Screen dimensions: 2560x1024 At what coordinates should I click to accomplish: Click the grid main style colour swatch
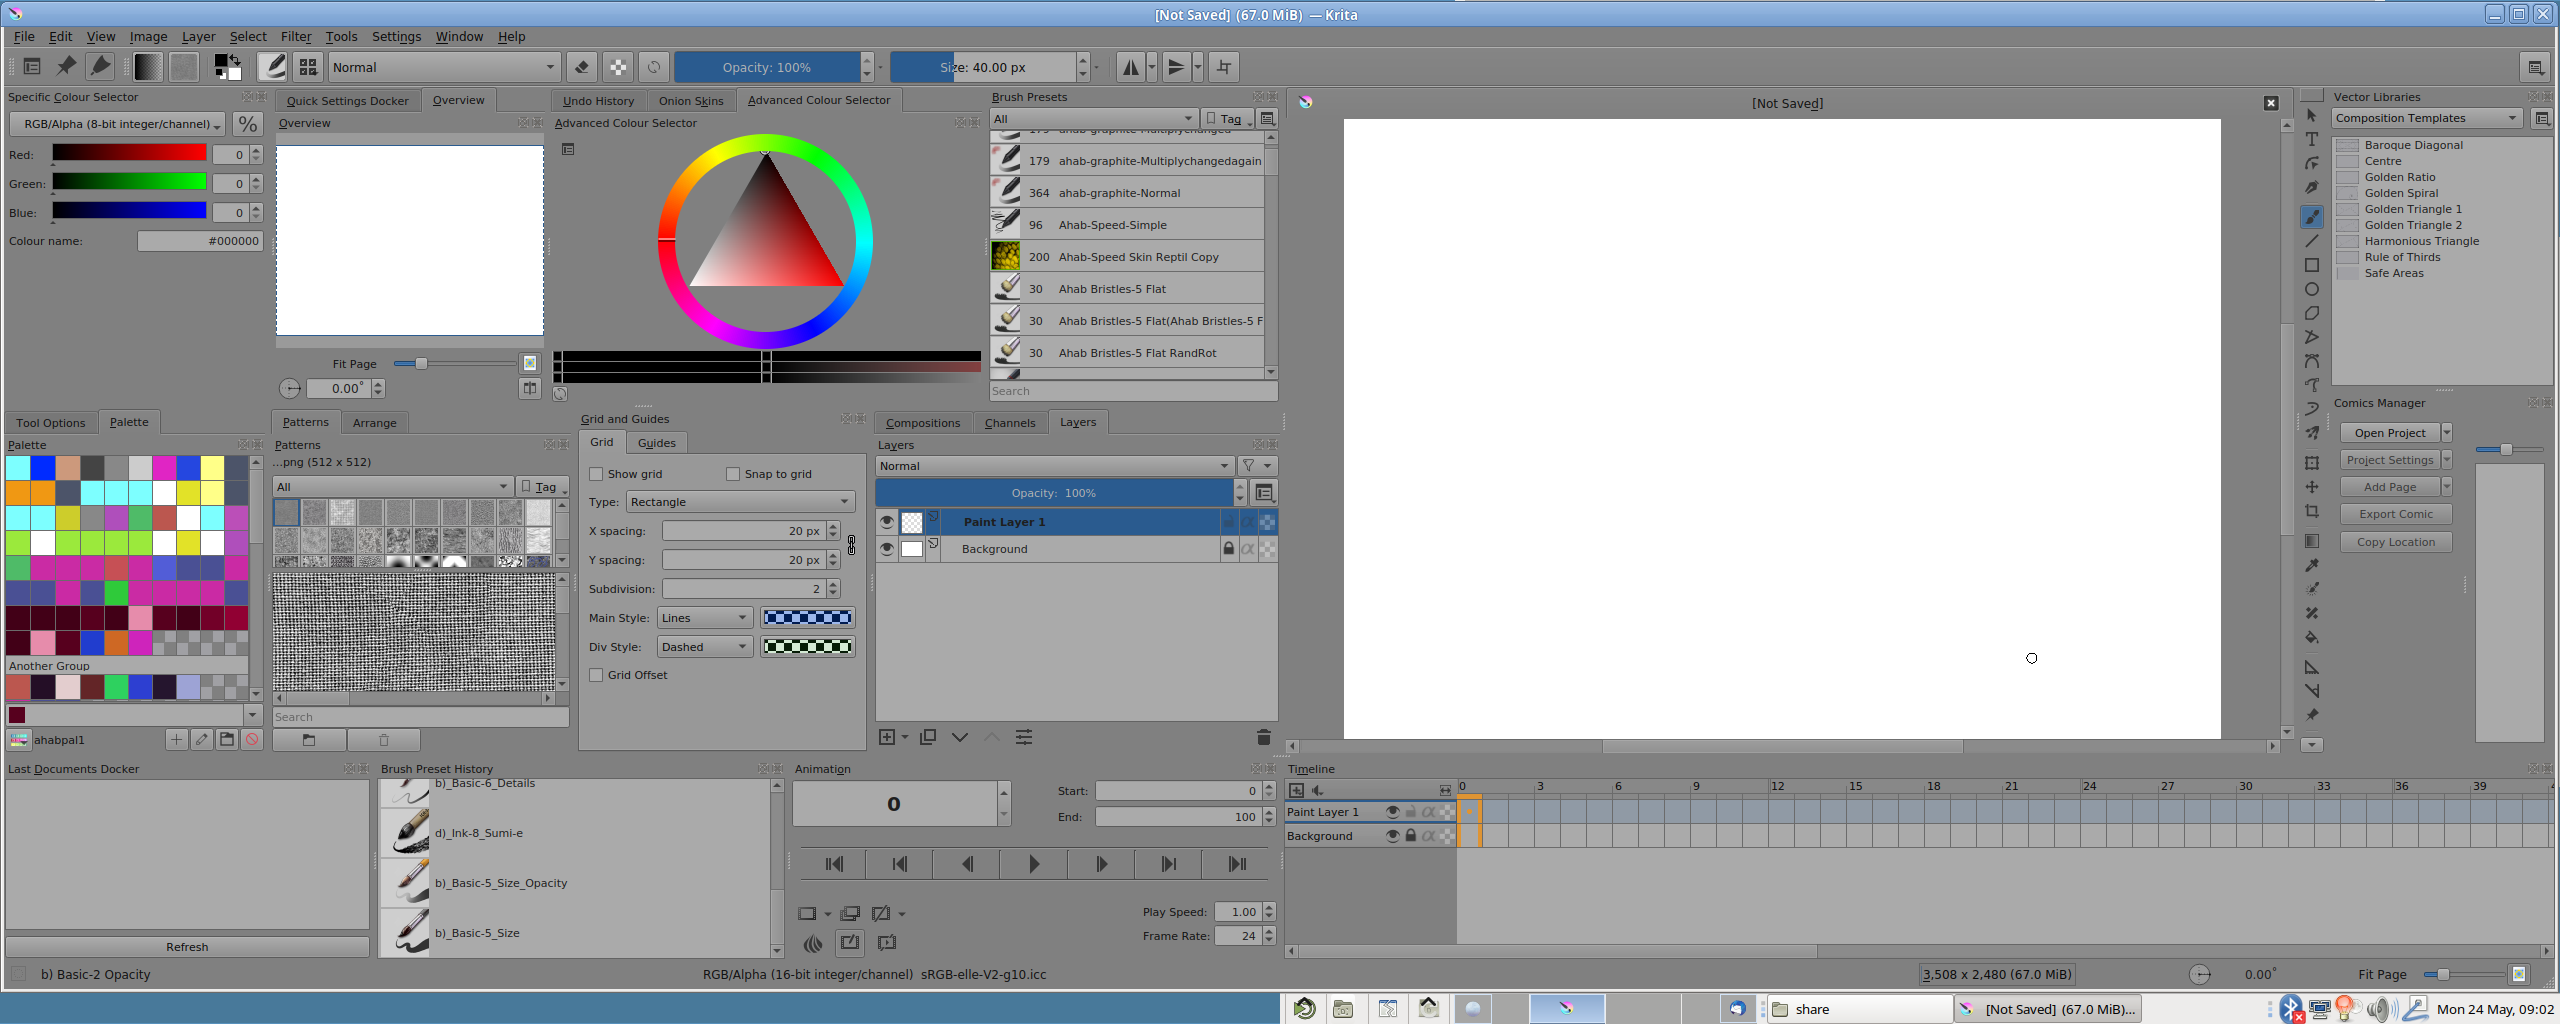807,618
